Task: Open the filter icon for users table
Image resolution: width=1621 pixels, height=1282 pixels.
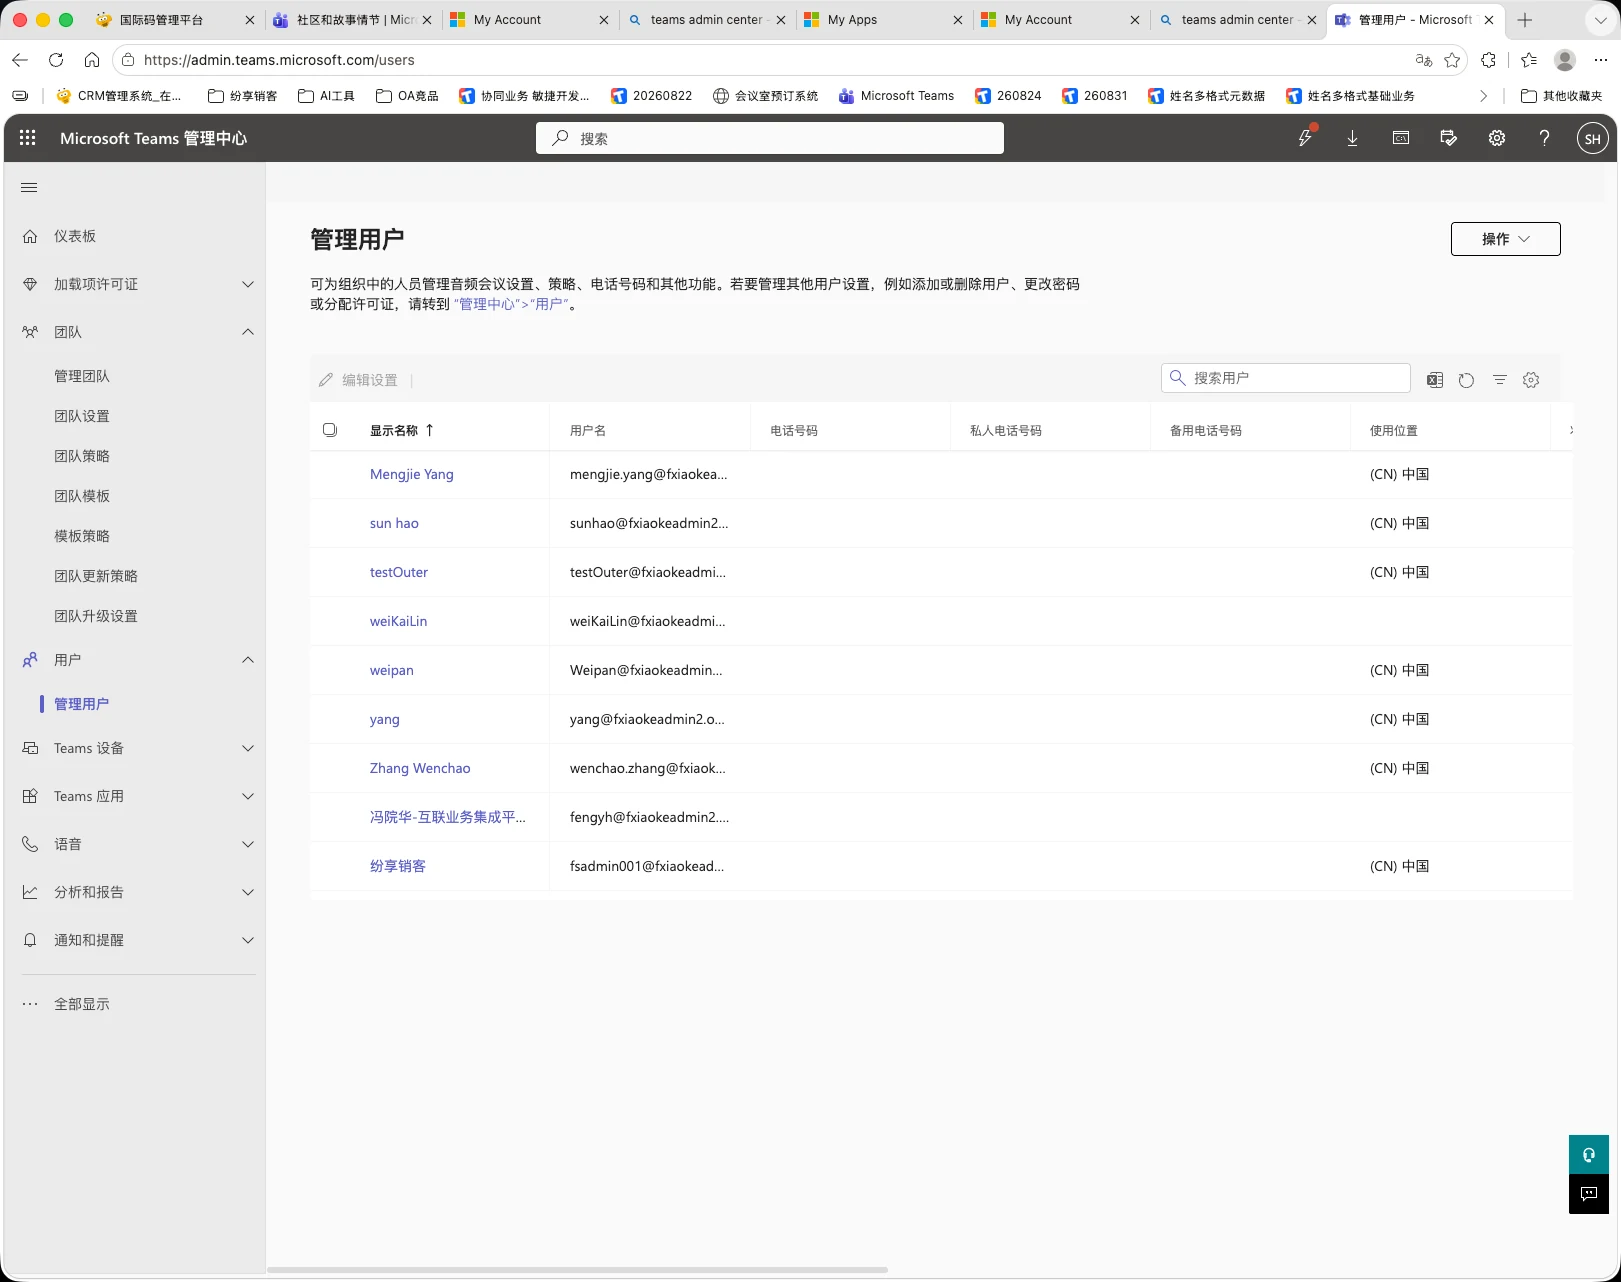Action: (1500, 380)
